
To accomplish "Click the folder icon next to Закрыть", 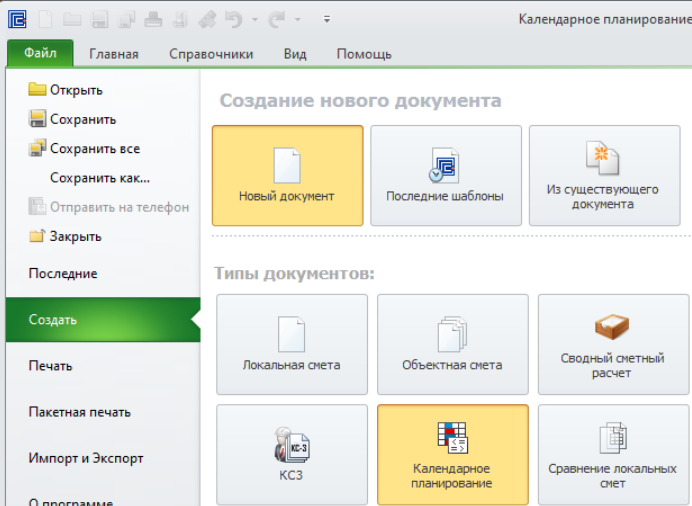I will 37,236.
